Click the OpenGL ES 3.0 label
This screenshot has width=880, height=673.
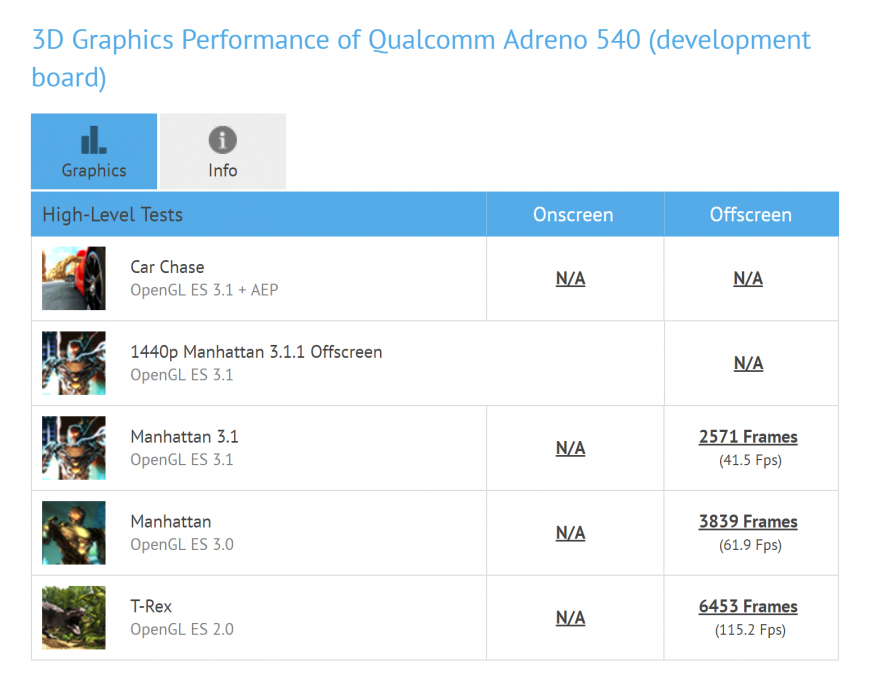pos(182,544)
